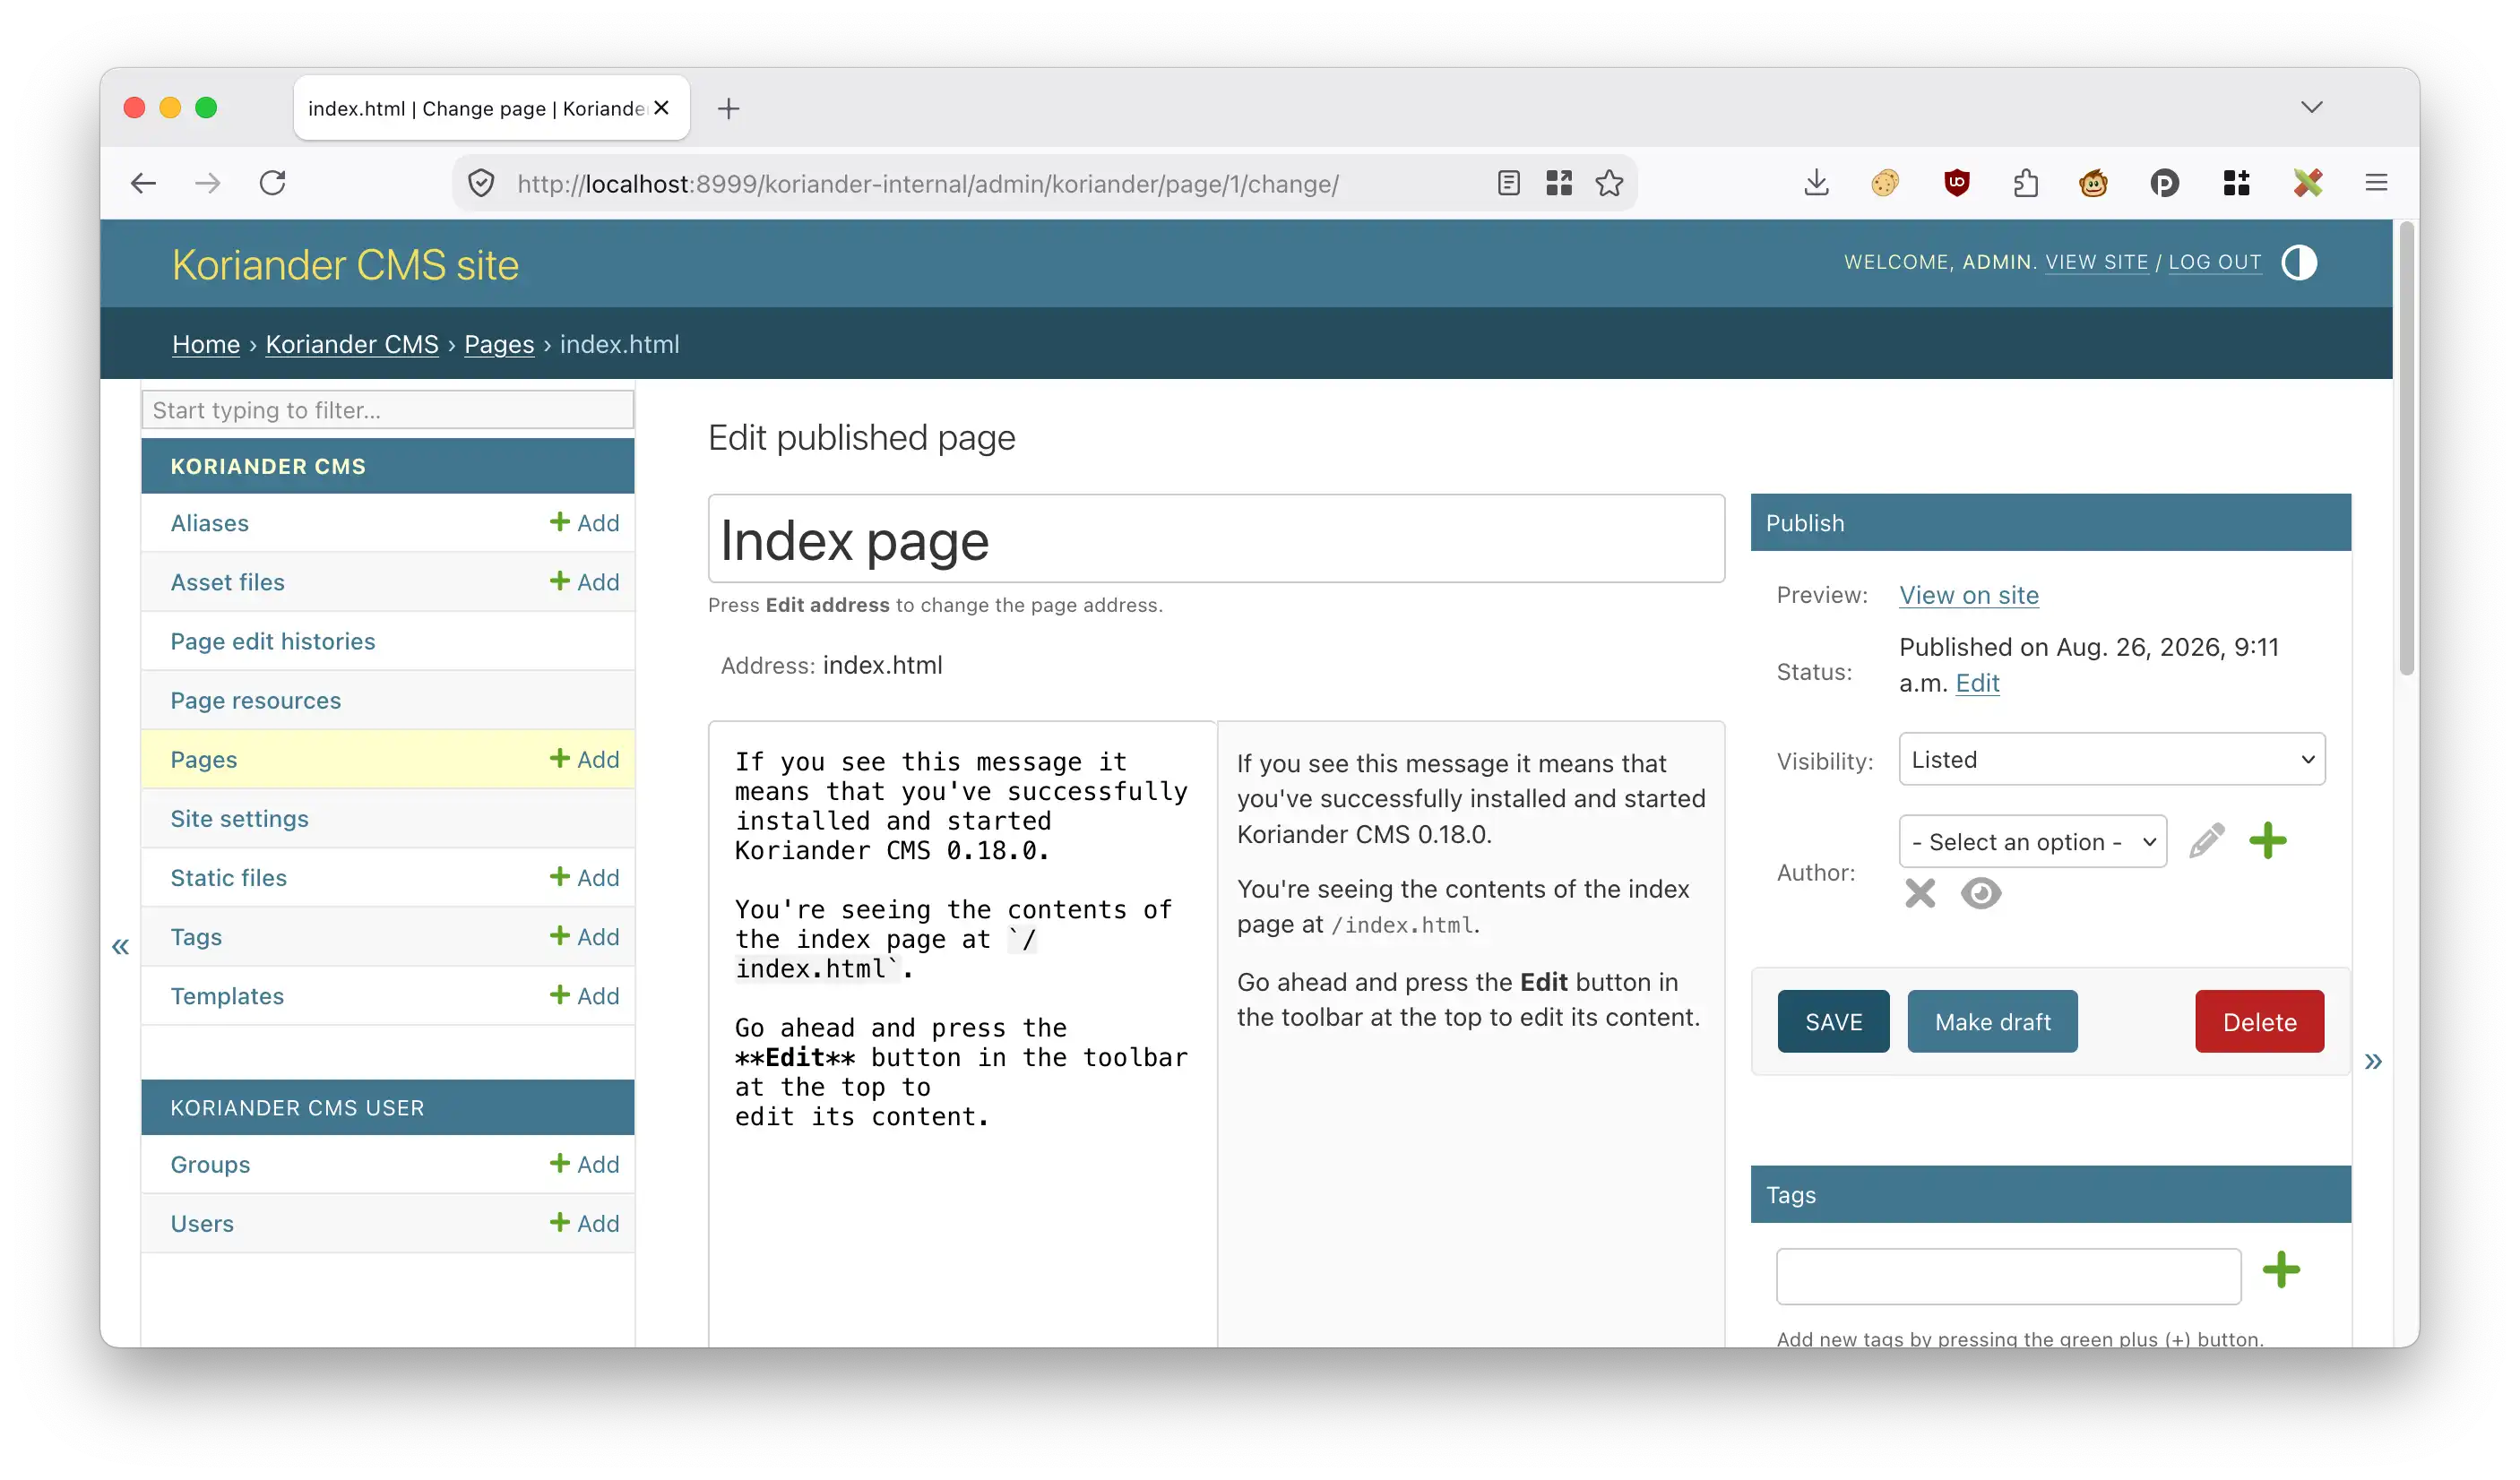Click the Make draft button

pos(1992,1021)
